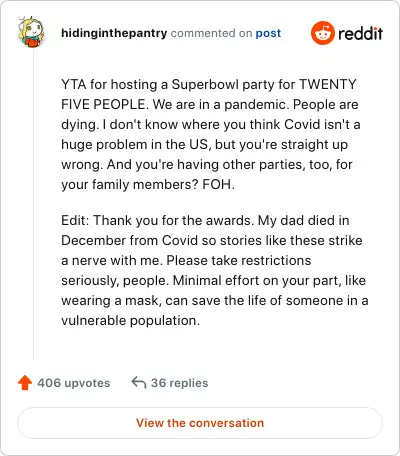The image size is (400, 456).
Task: Click the reply arrow icon
Action: [139, 383]
